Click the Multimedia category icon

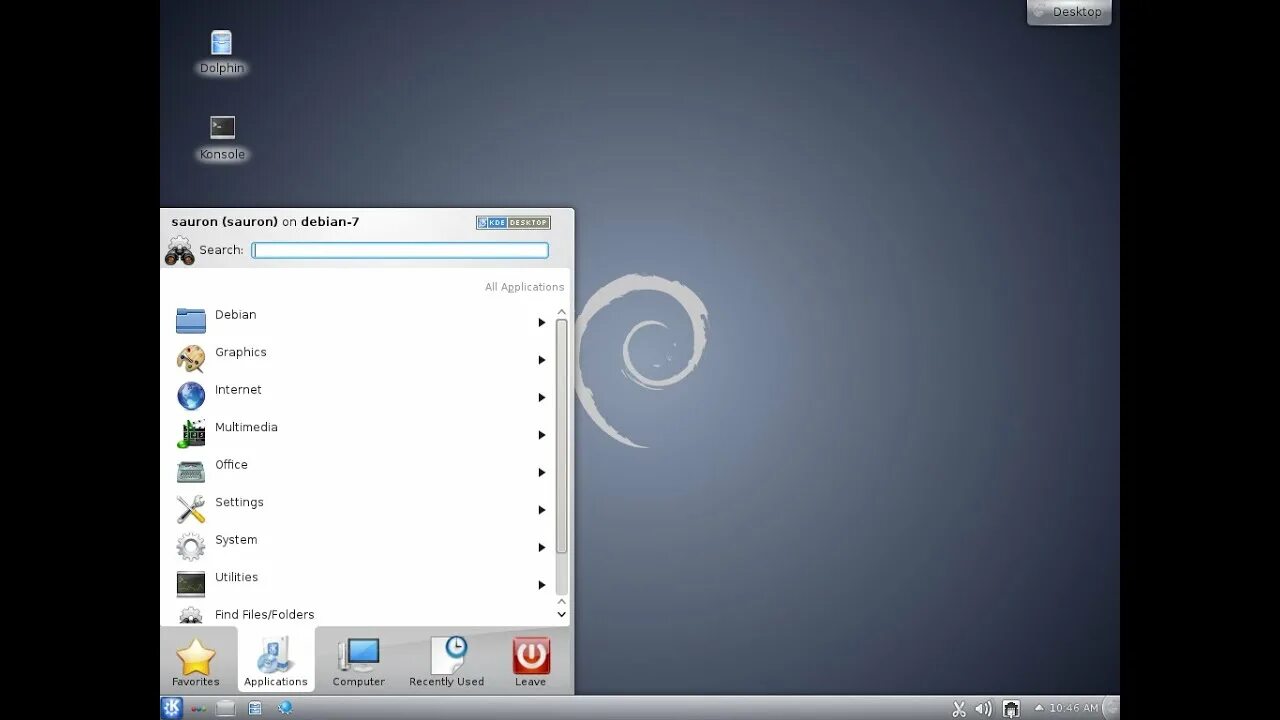click(x=191, y=433)
